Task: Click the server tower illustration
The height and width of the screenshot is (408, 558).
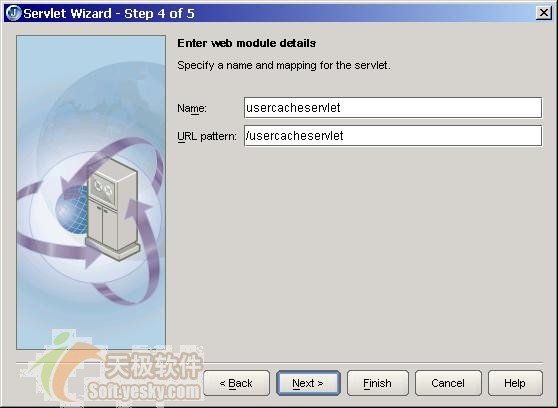Action: (112, 208)
